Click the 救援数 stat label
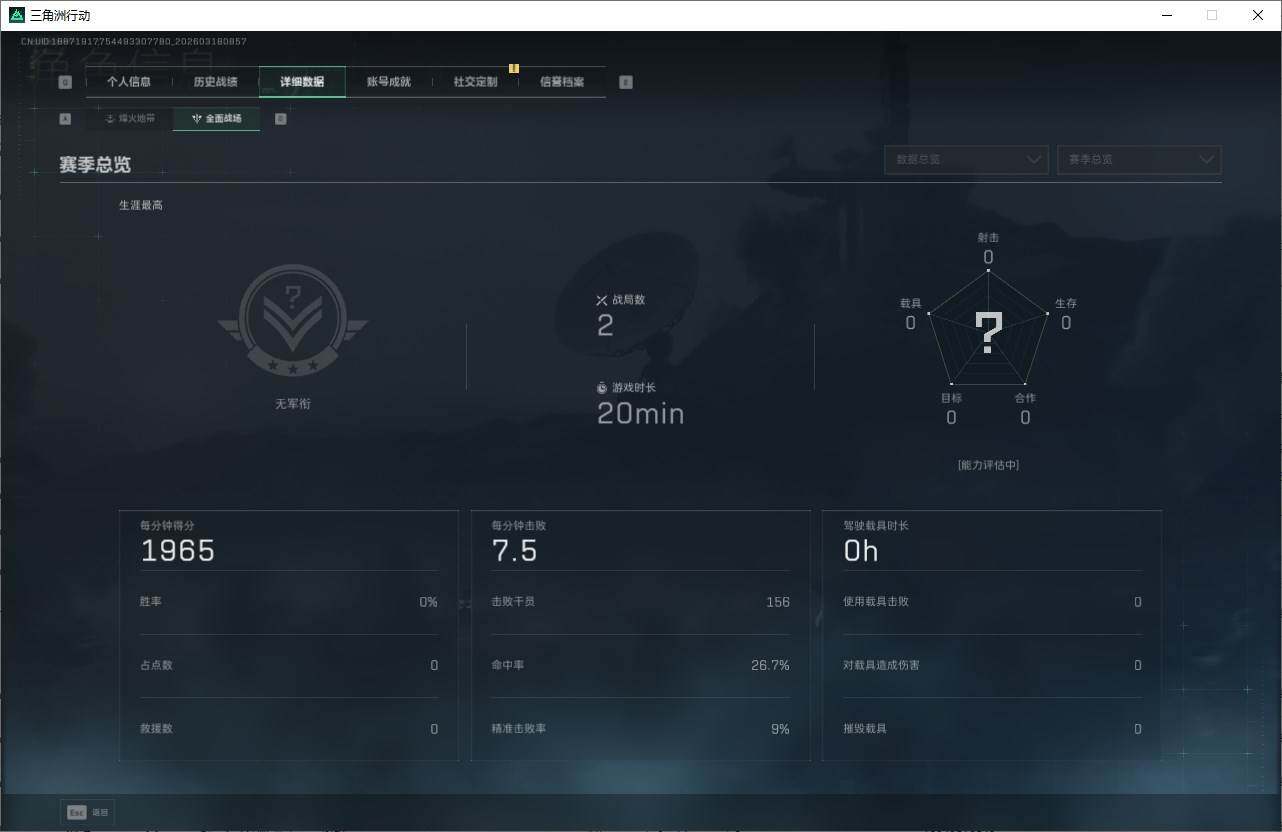 156,729
